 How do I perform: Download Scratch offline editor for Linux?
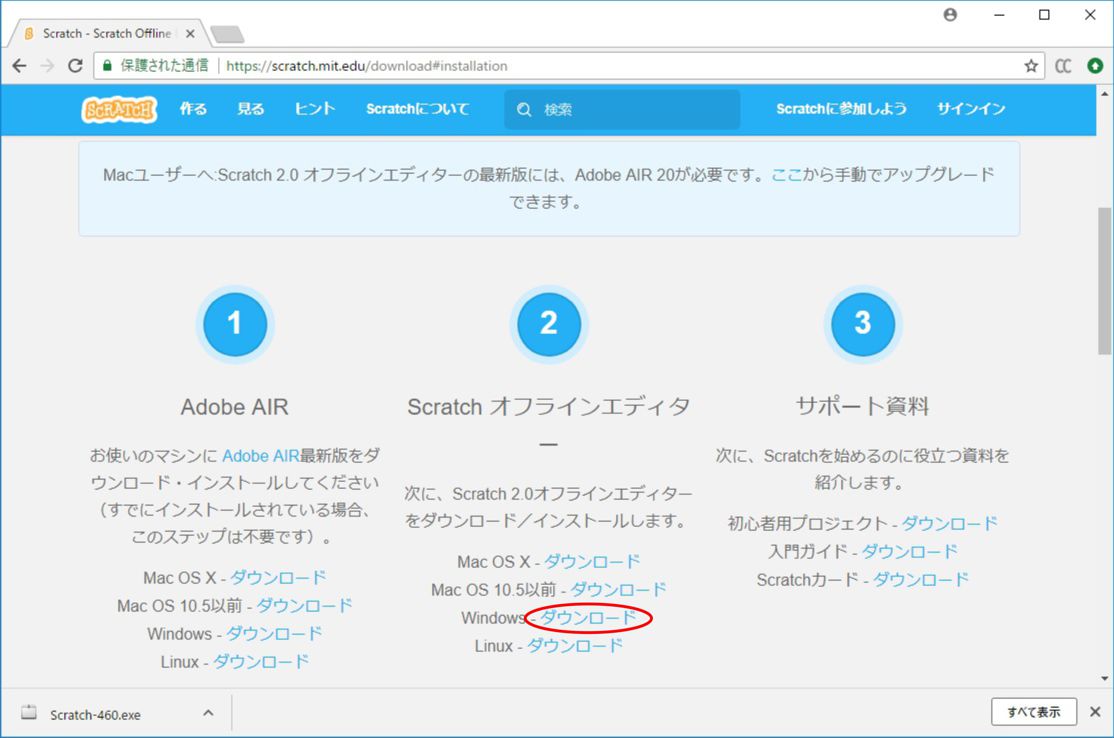(575, 646)
